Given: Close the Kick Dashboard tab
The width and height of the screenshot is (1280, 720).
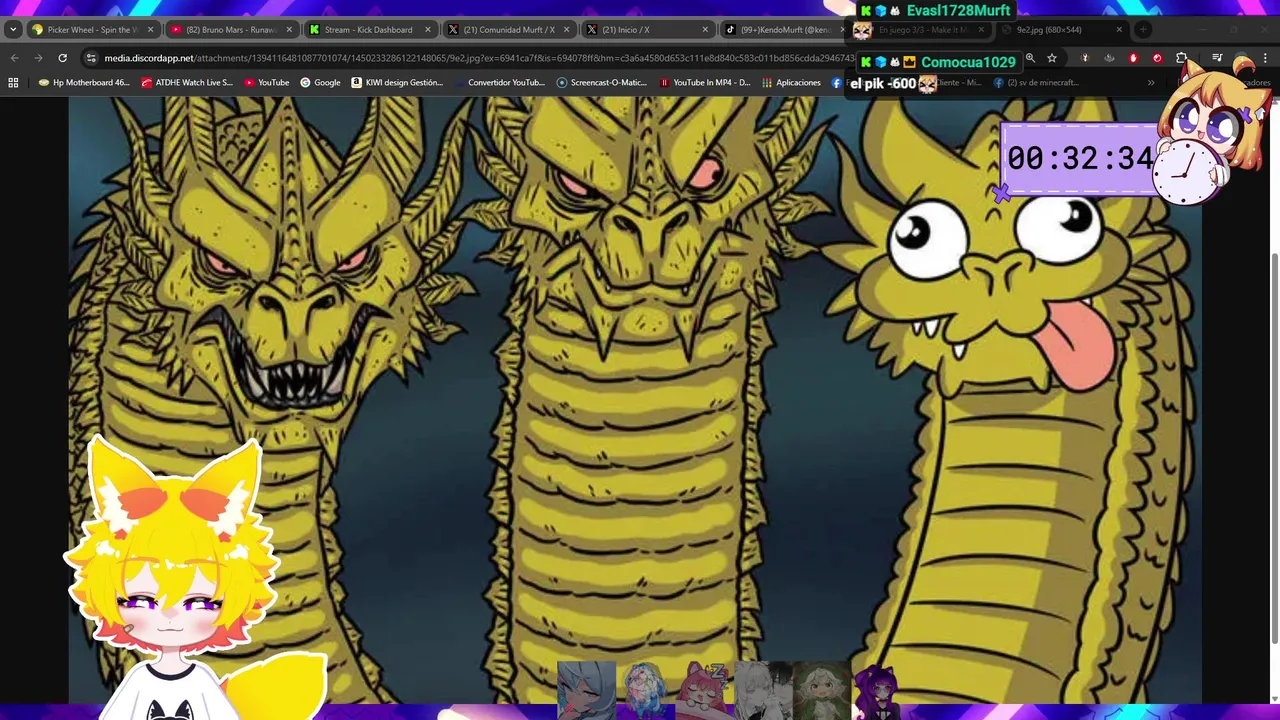Looking at the screenshot, I should pos(428,30).
